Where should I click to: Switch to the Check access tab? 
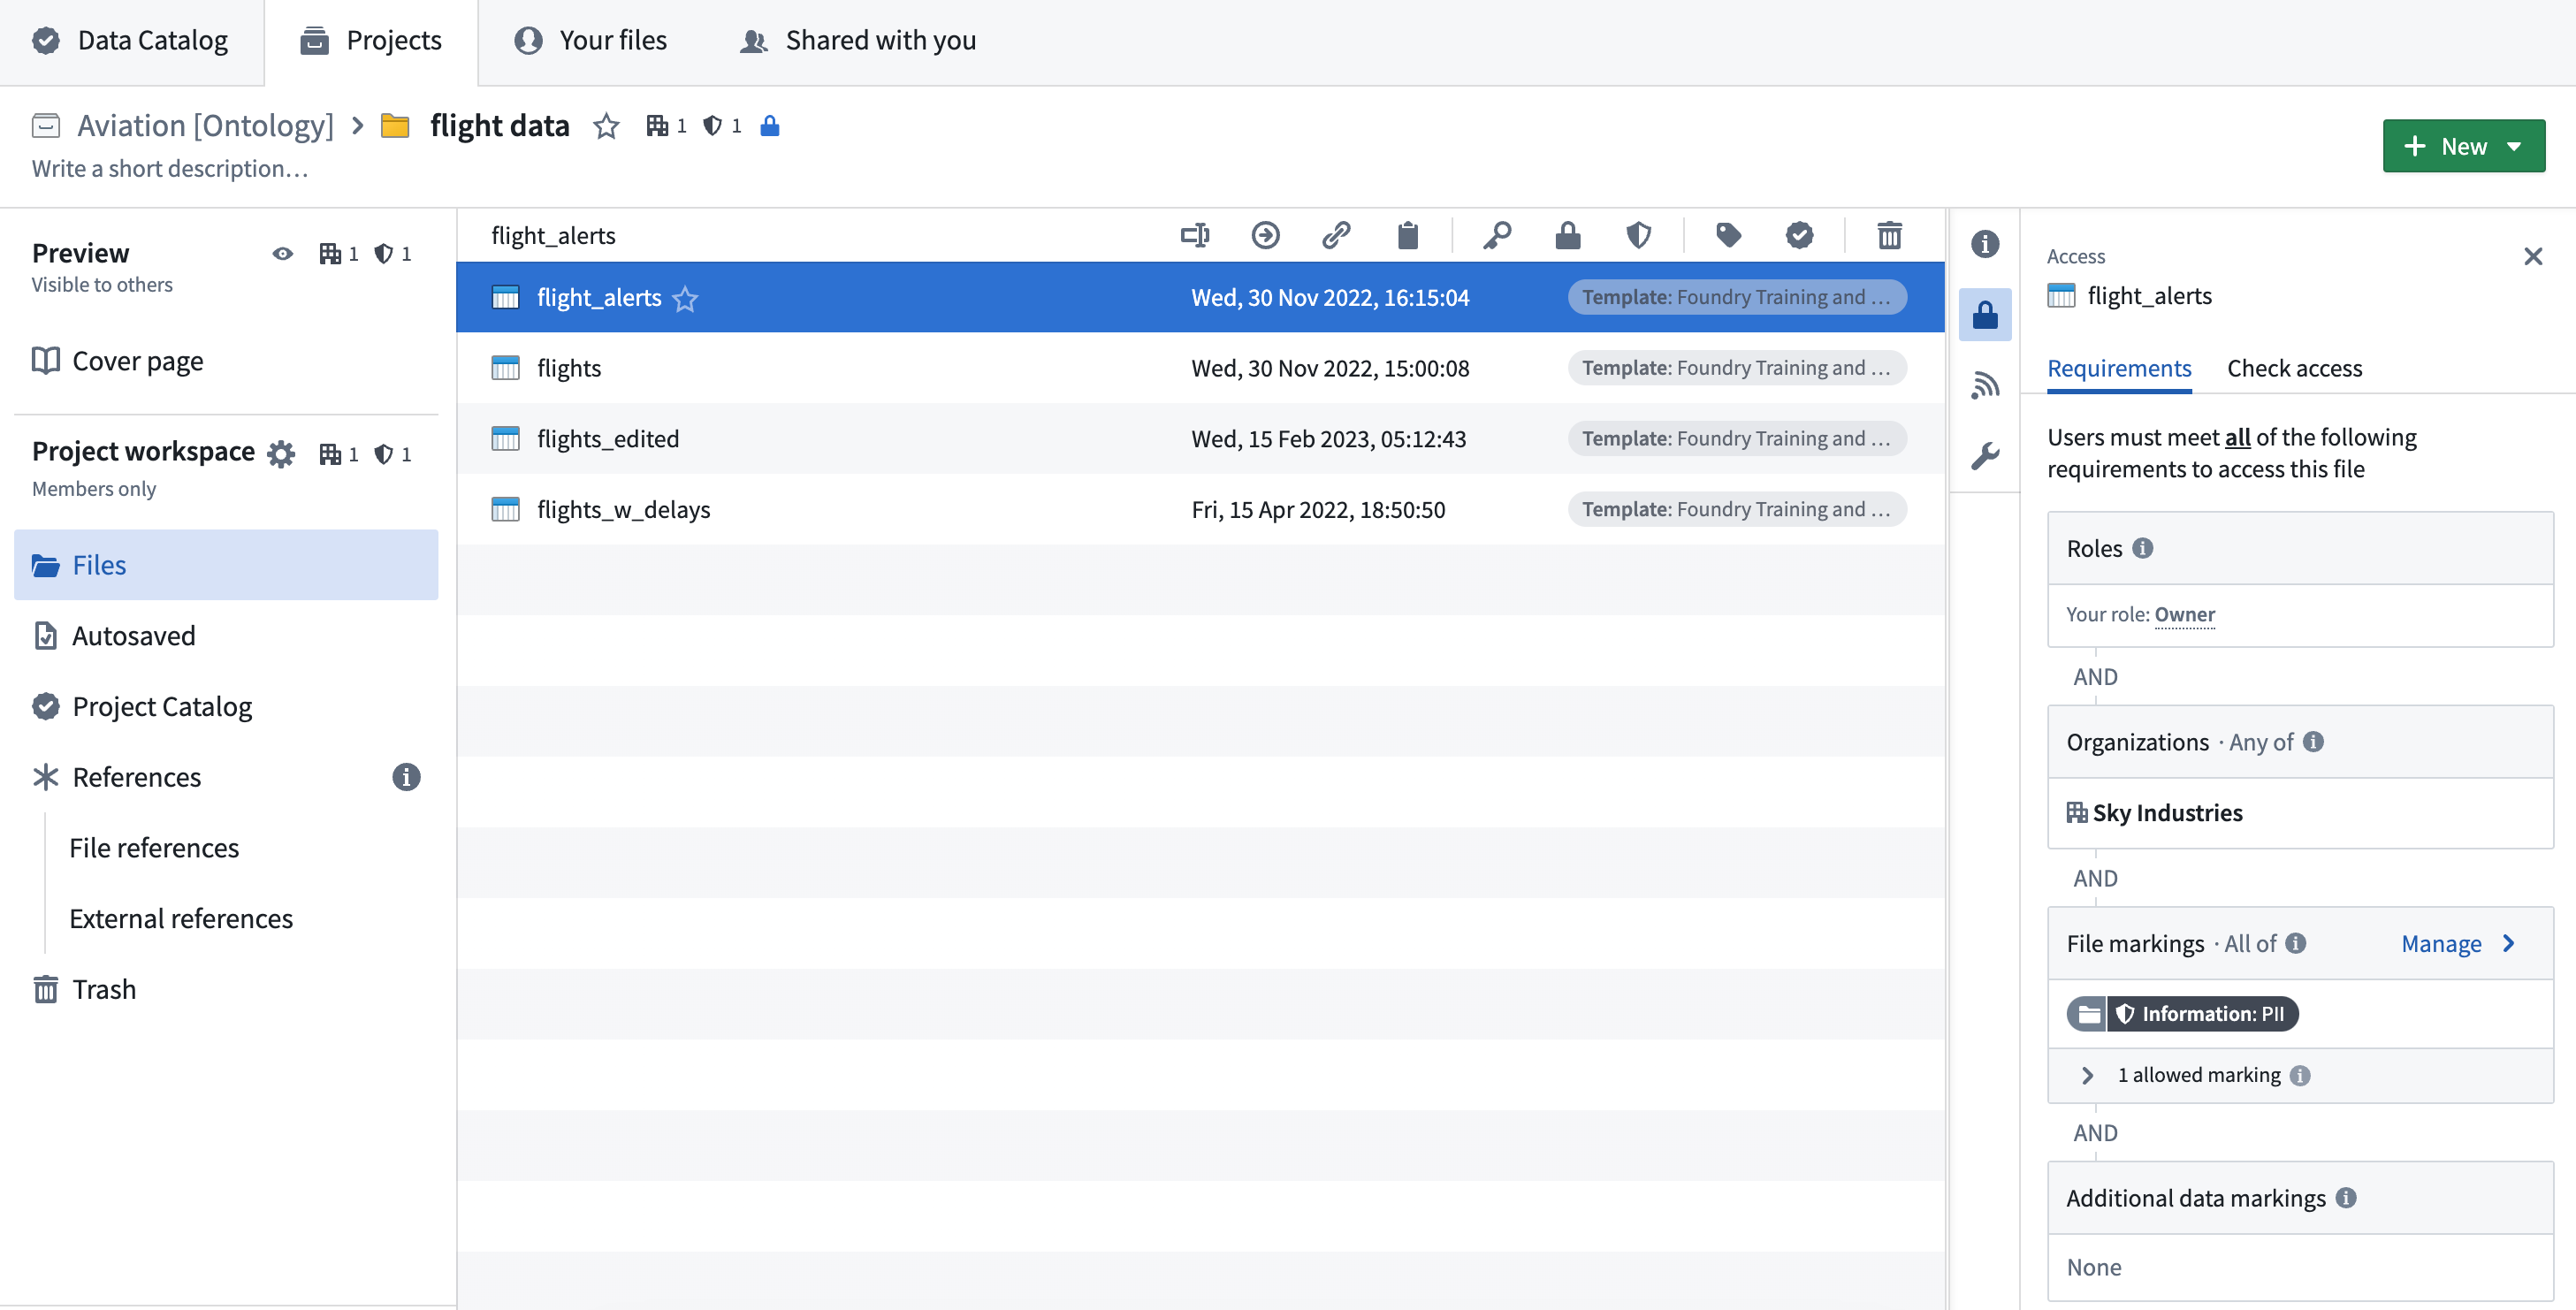click(x=2297, y=366)
